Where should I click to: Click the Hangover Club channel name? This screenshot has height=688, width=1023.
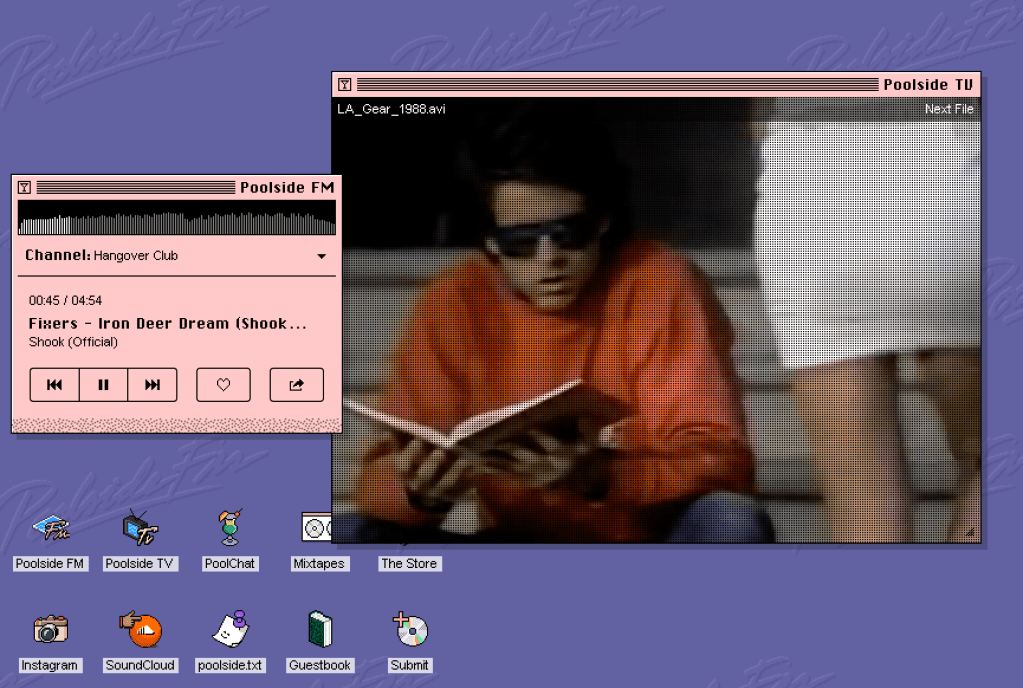pyautogui.click(x=136, y=256)
